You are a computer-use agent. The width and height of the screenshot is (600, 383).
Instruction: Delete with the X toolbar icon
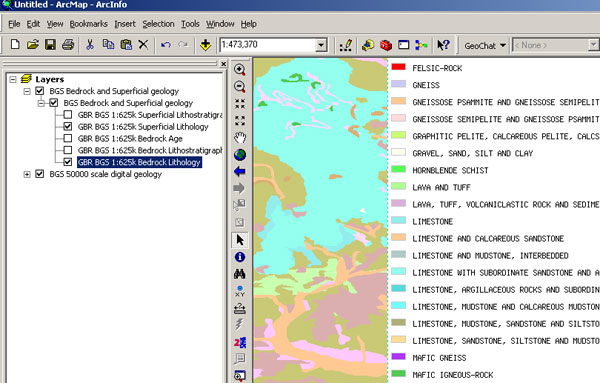pos(143,45)
